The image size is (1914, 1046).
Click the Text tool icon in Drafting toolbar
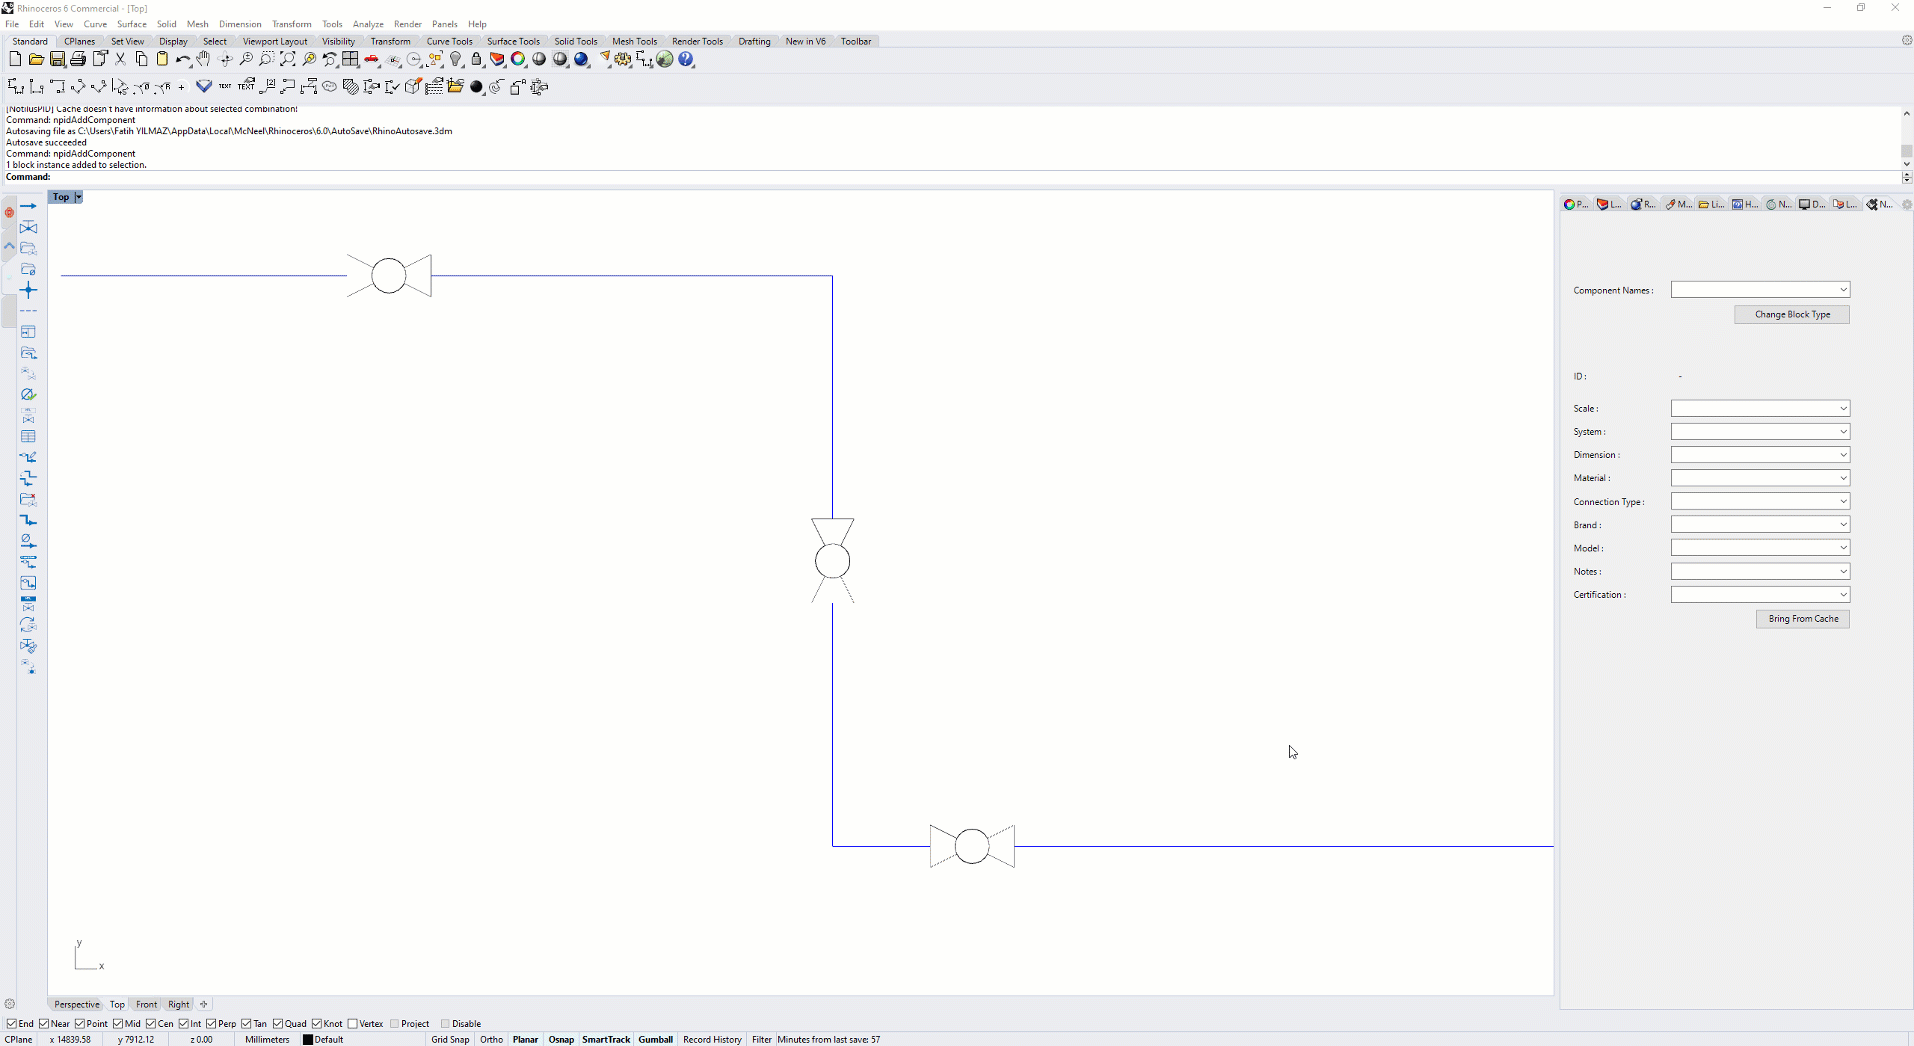click(225, 87)
